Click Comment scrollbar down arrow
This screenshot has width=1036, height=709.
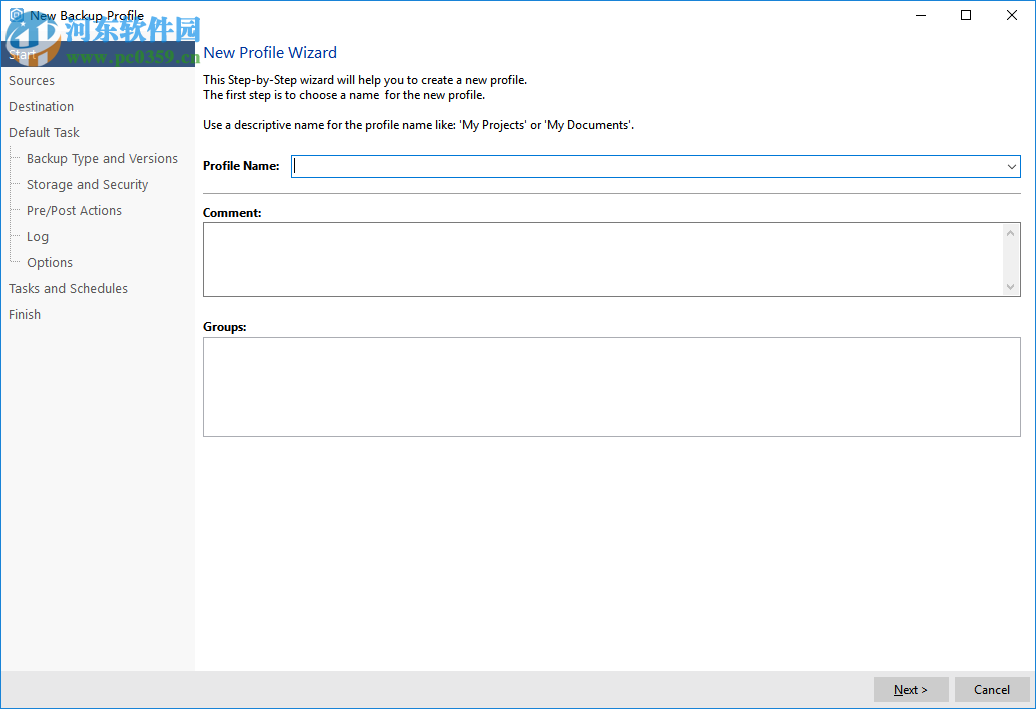point(1011,286)
